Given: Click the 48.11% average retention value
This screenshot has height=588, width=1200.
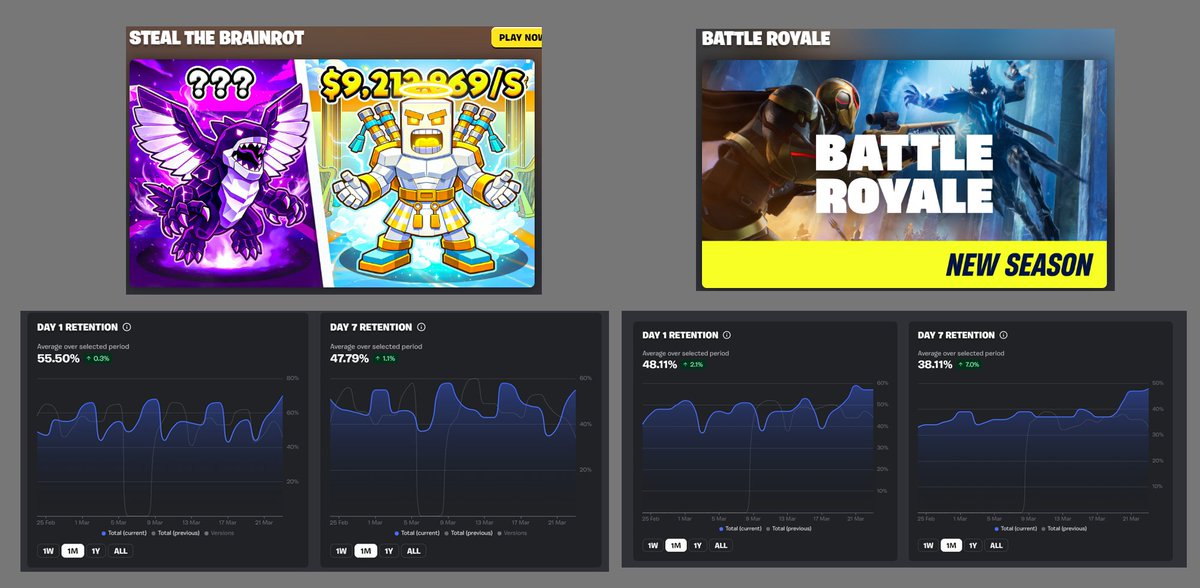Looking at the screenshot, I should point(660,365).
